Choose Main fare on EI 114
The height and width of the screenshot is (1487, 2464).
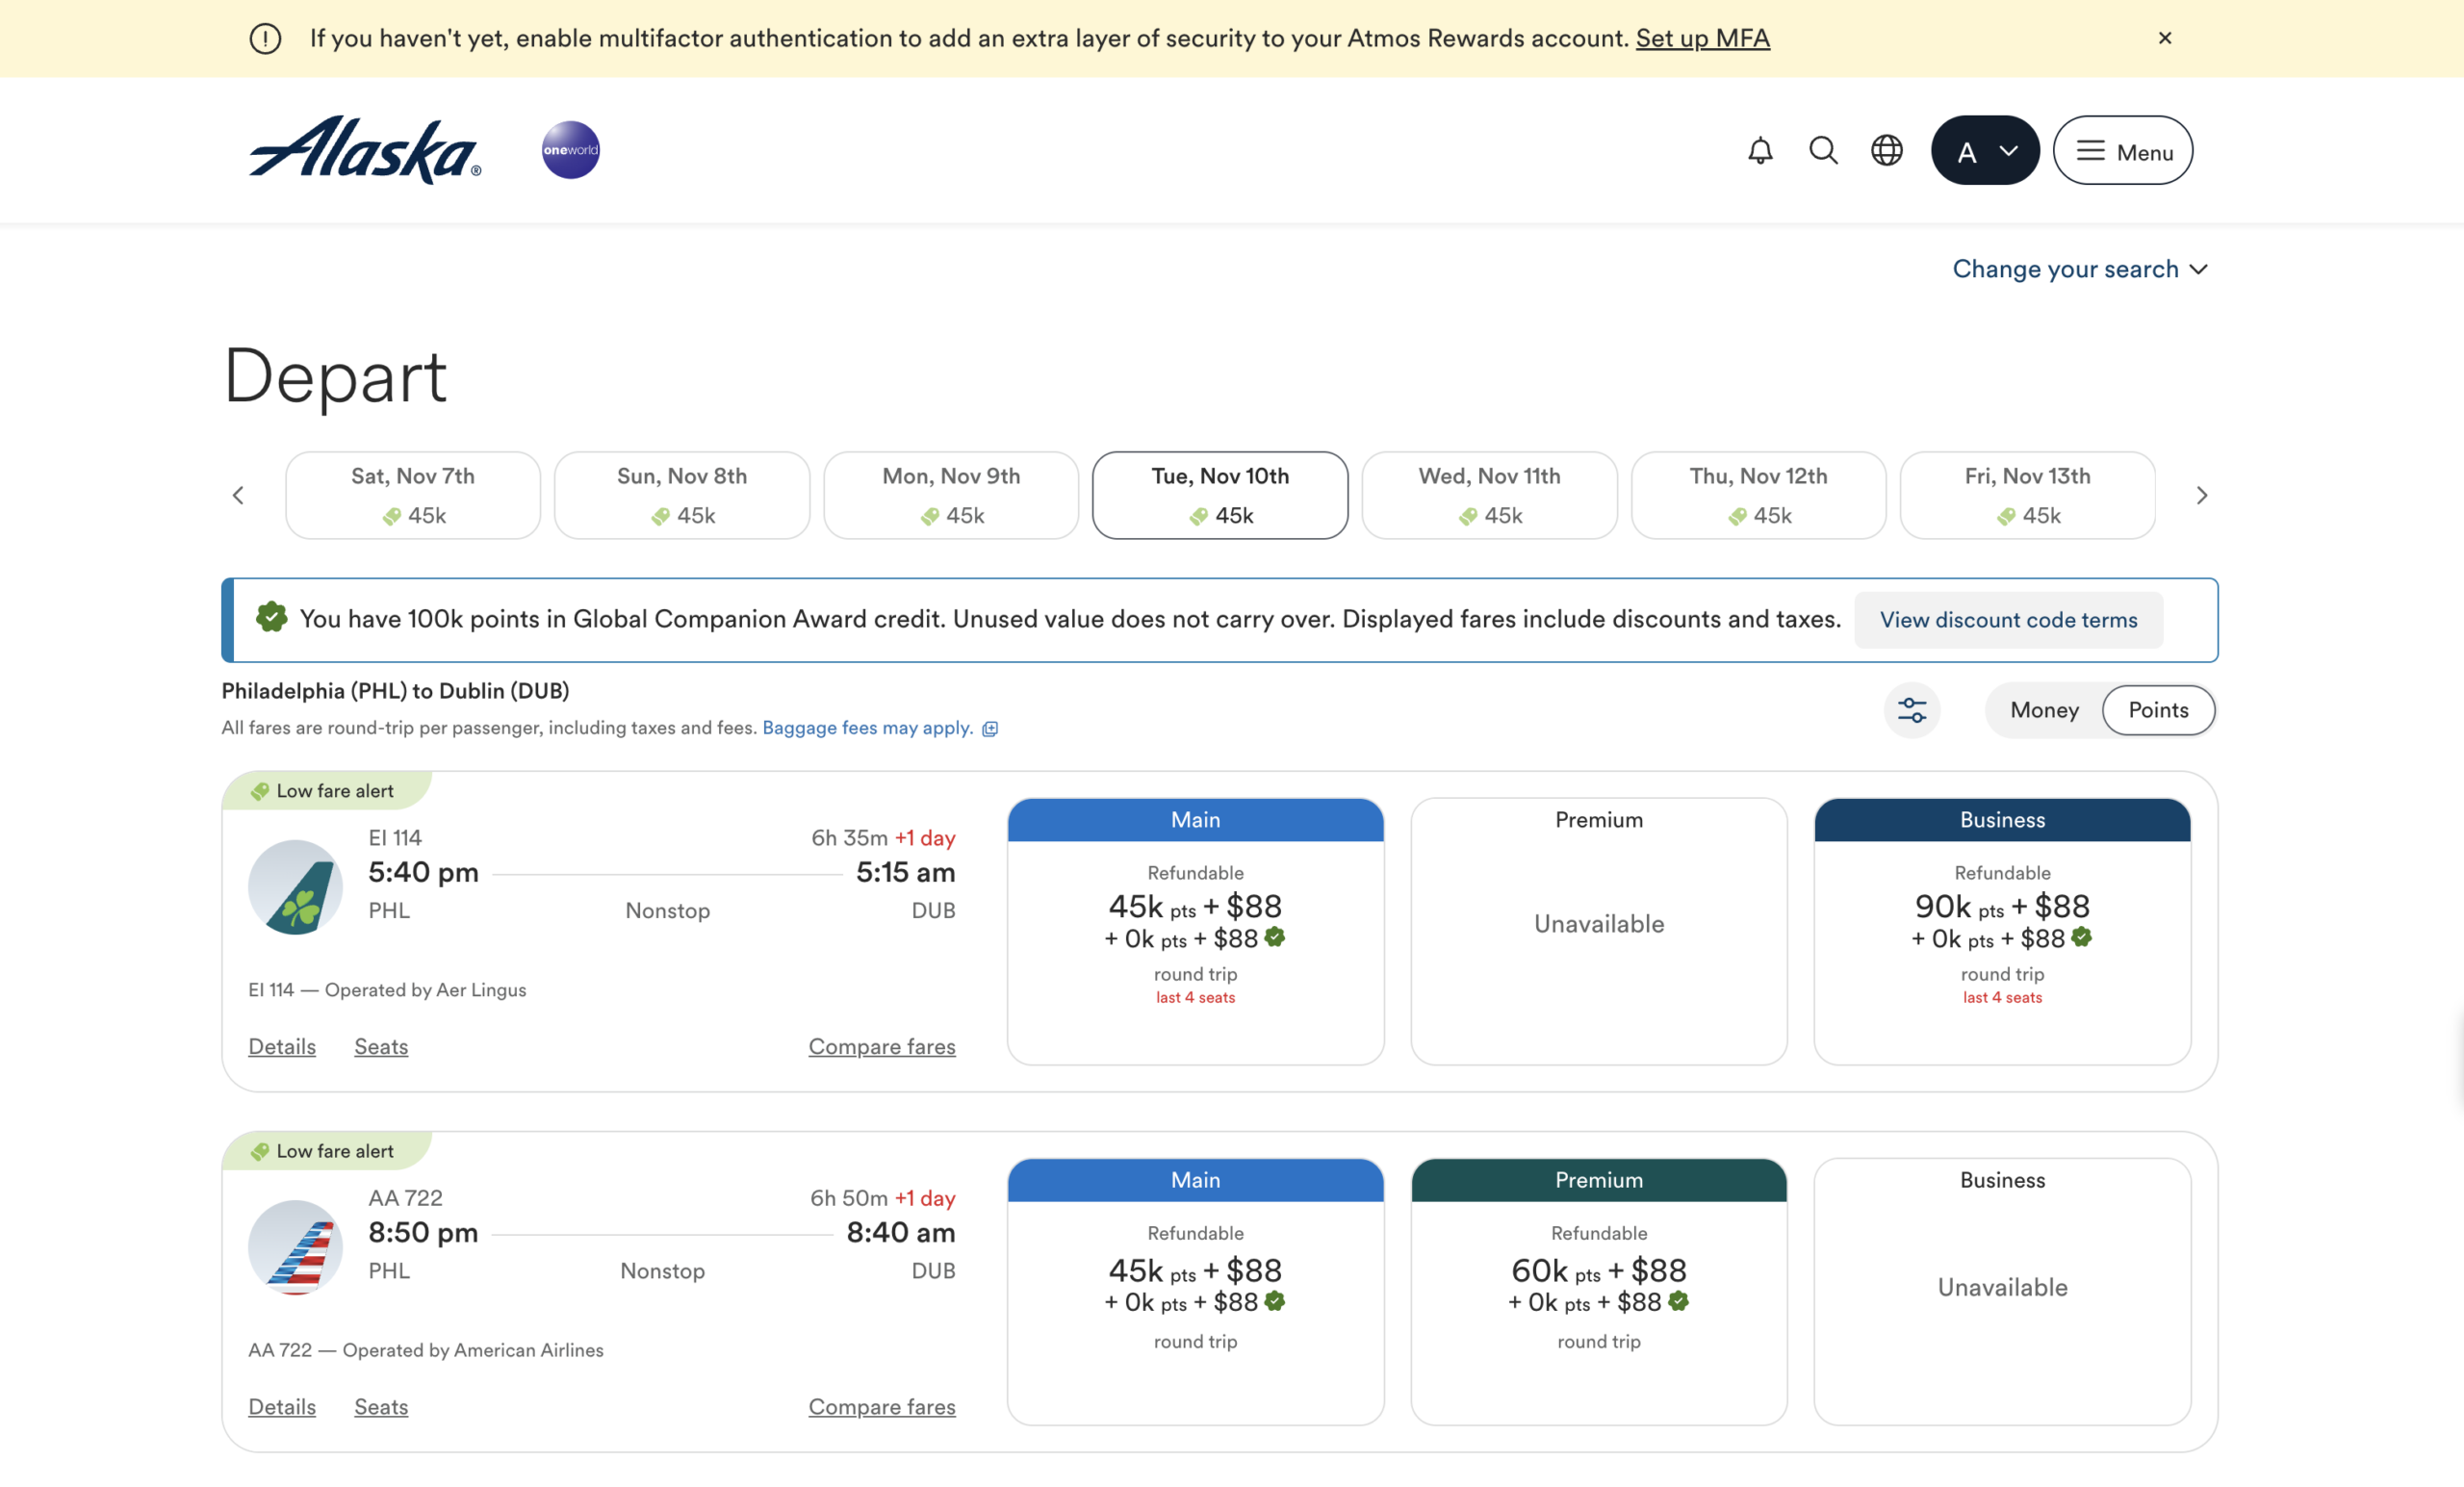coord(1195,931)
